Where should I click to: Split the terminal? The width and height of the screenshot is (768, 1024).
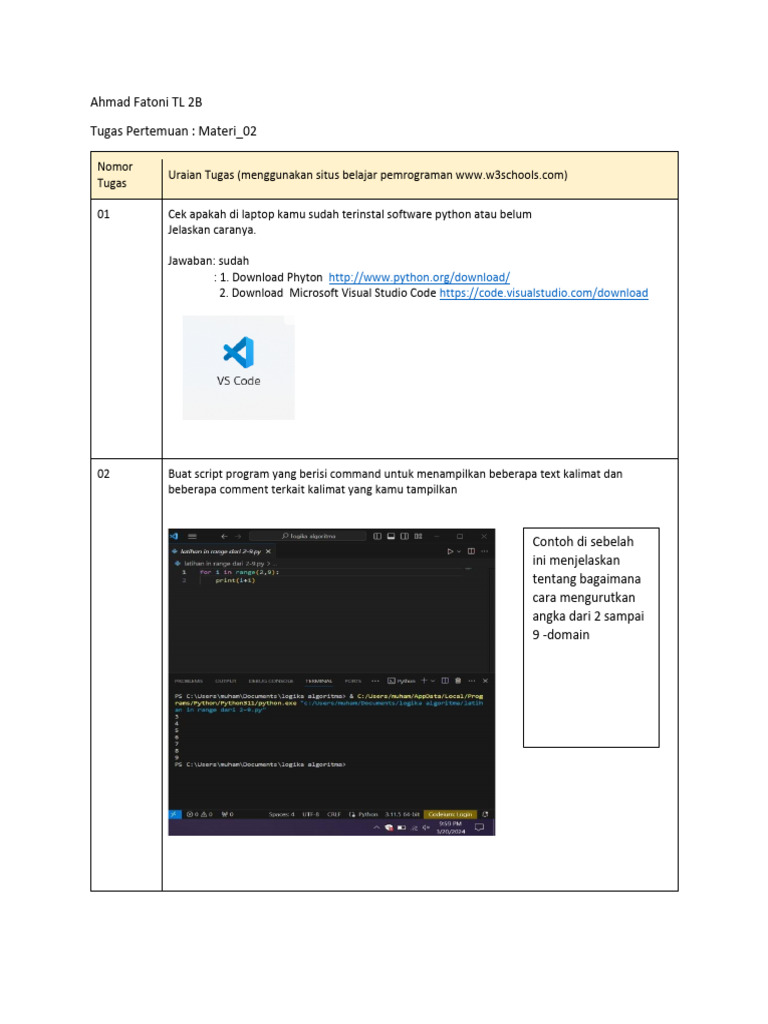pos(445,681)
